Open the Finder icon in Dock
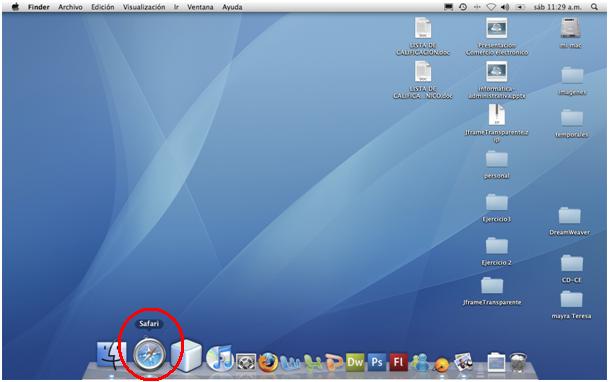The width and height of the screenshot is (609, 382). [x=111, y=355]
